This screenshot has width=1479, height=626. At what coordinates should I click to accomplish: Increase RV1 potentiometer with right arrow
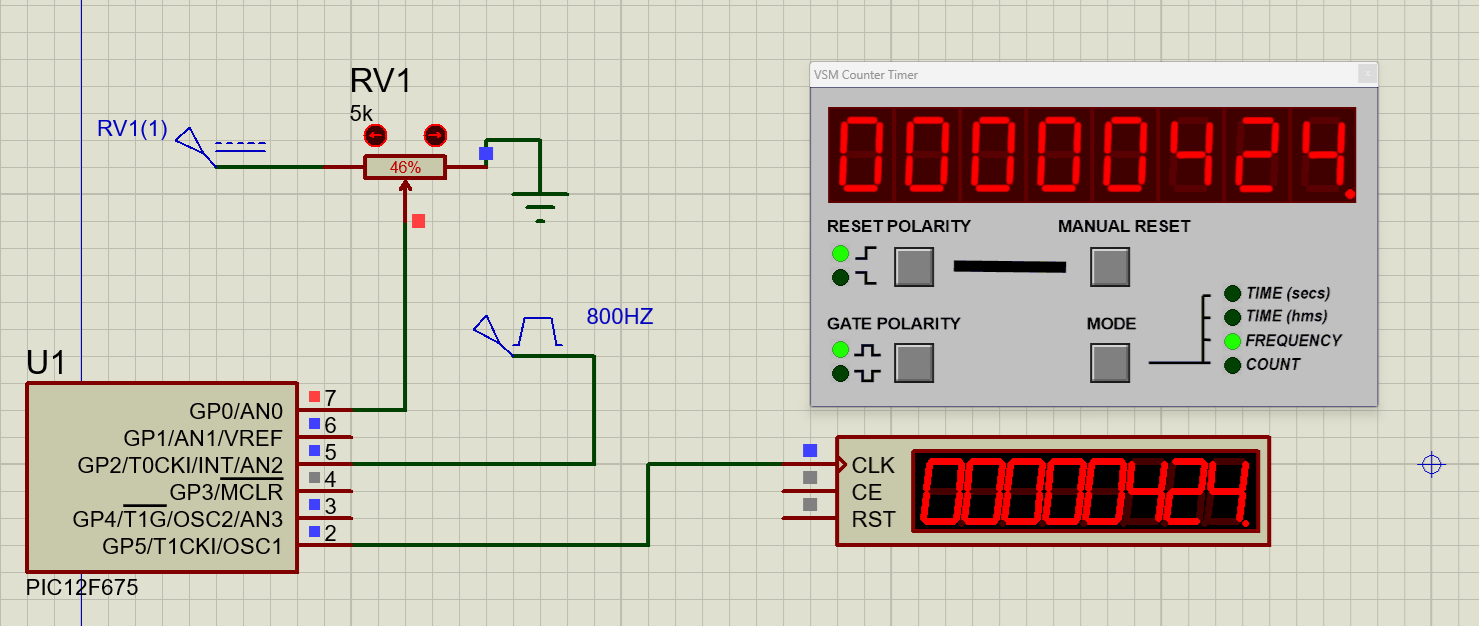[435, 136]
